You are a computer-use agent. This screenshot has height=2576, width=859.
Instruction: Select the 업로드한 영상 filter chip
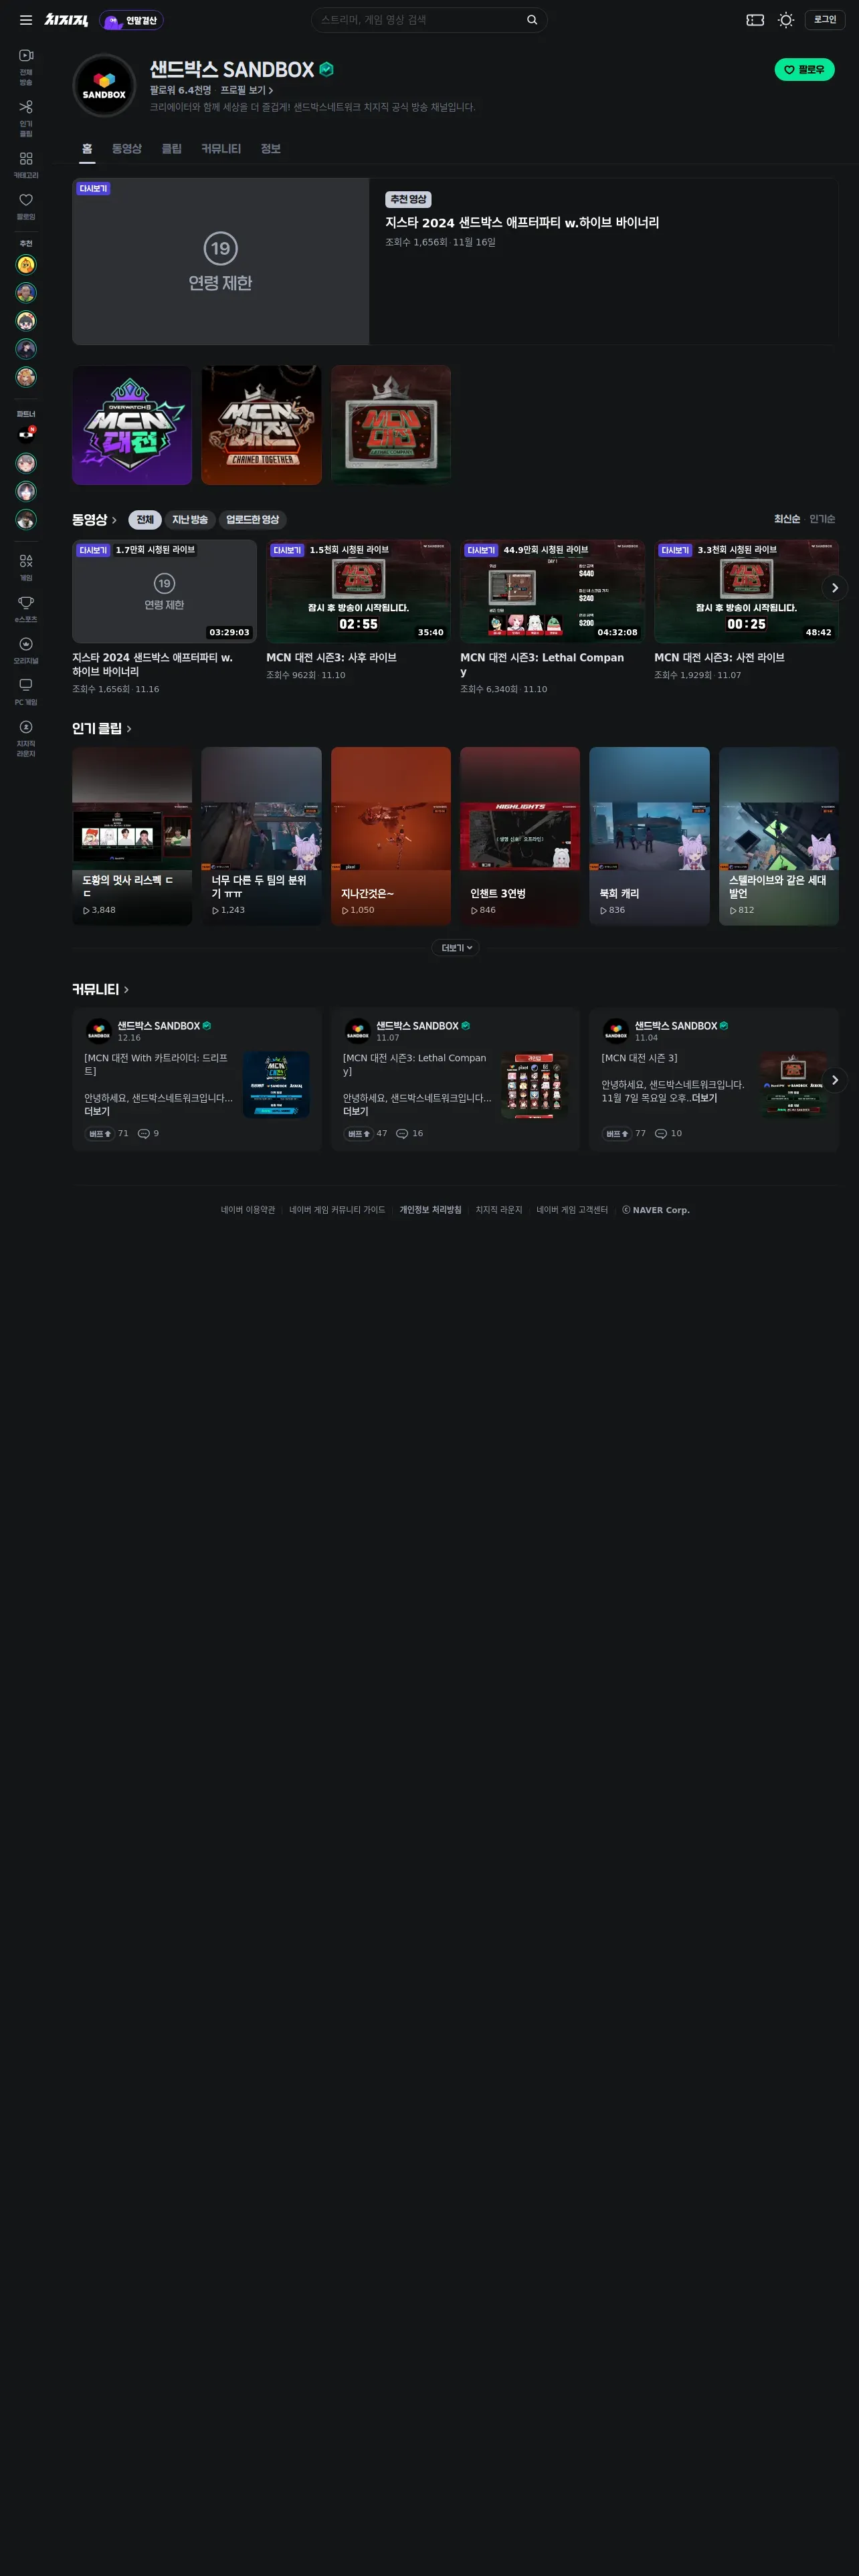click(252, 520)
